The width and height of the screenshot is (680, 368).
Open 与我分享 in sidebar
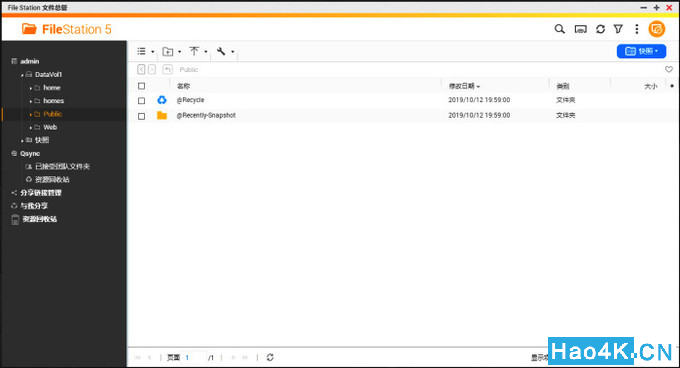pos(34,206)
